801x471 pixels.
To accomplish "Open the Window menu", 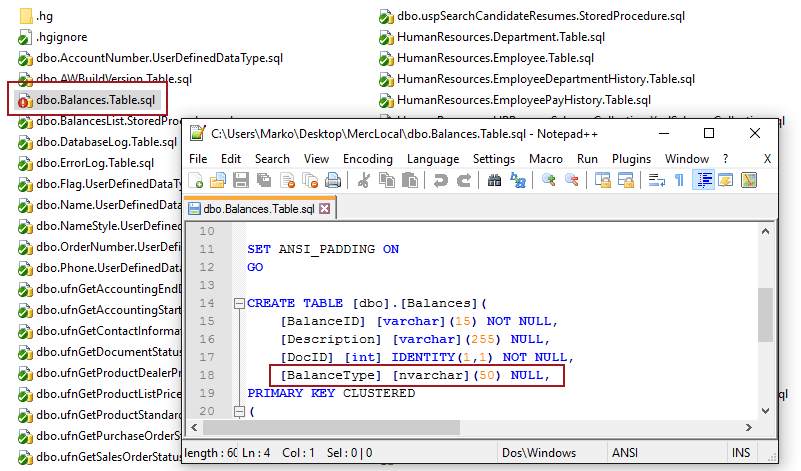I will pos(687,159).
